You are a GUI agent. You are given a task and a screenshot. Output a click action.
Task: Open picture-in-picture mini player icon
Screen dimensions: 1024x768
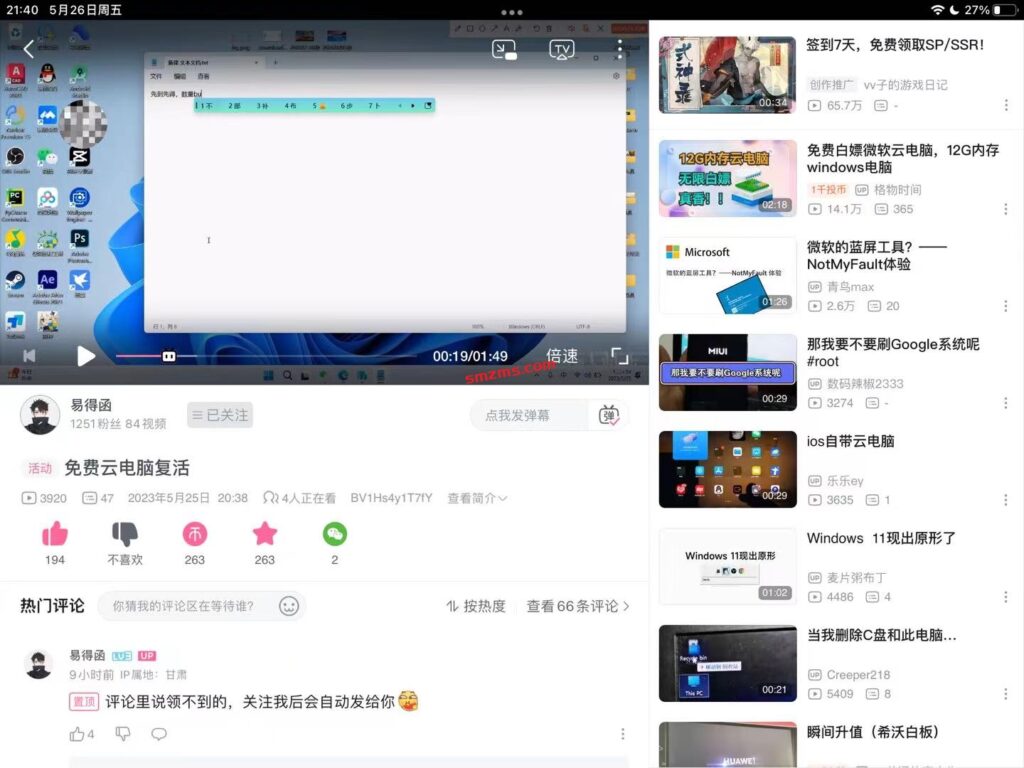pos(504,50)
